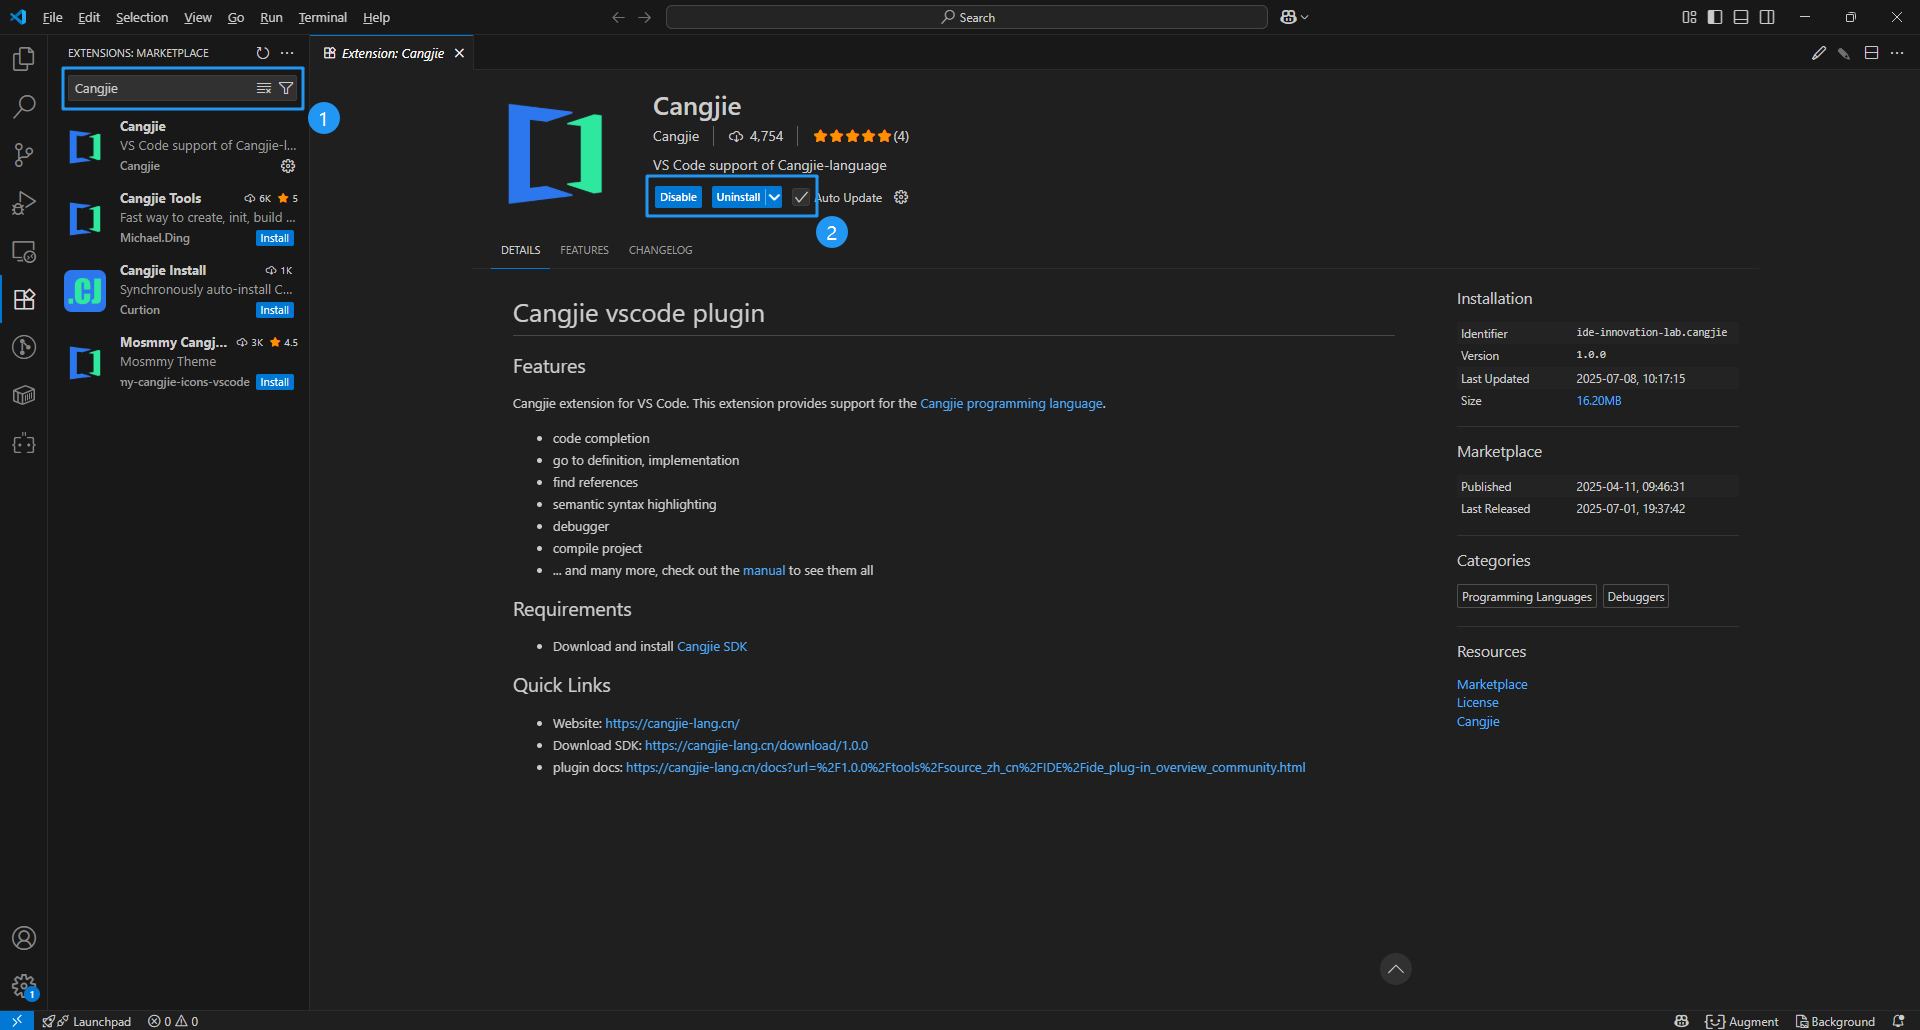Open the https://cangjie-lang.cn/ website link
Screen dimensions: 1920x1030
click(x=672, y=724)
